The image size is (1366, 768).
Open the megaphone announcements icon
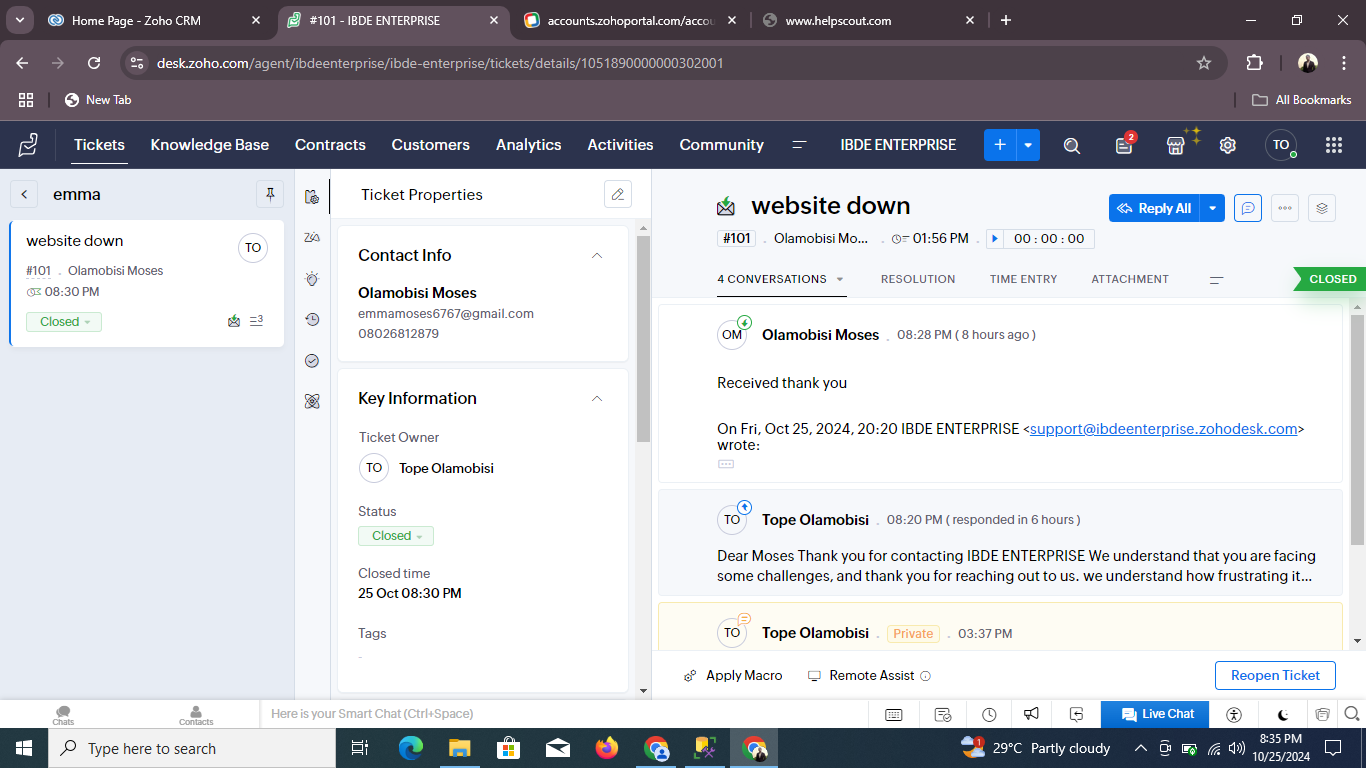1031,714
